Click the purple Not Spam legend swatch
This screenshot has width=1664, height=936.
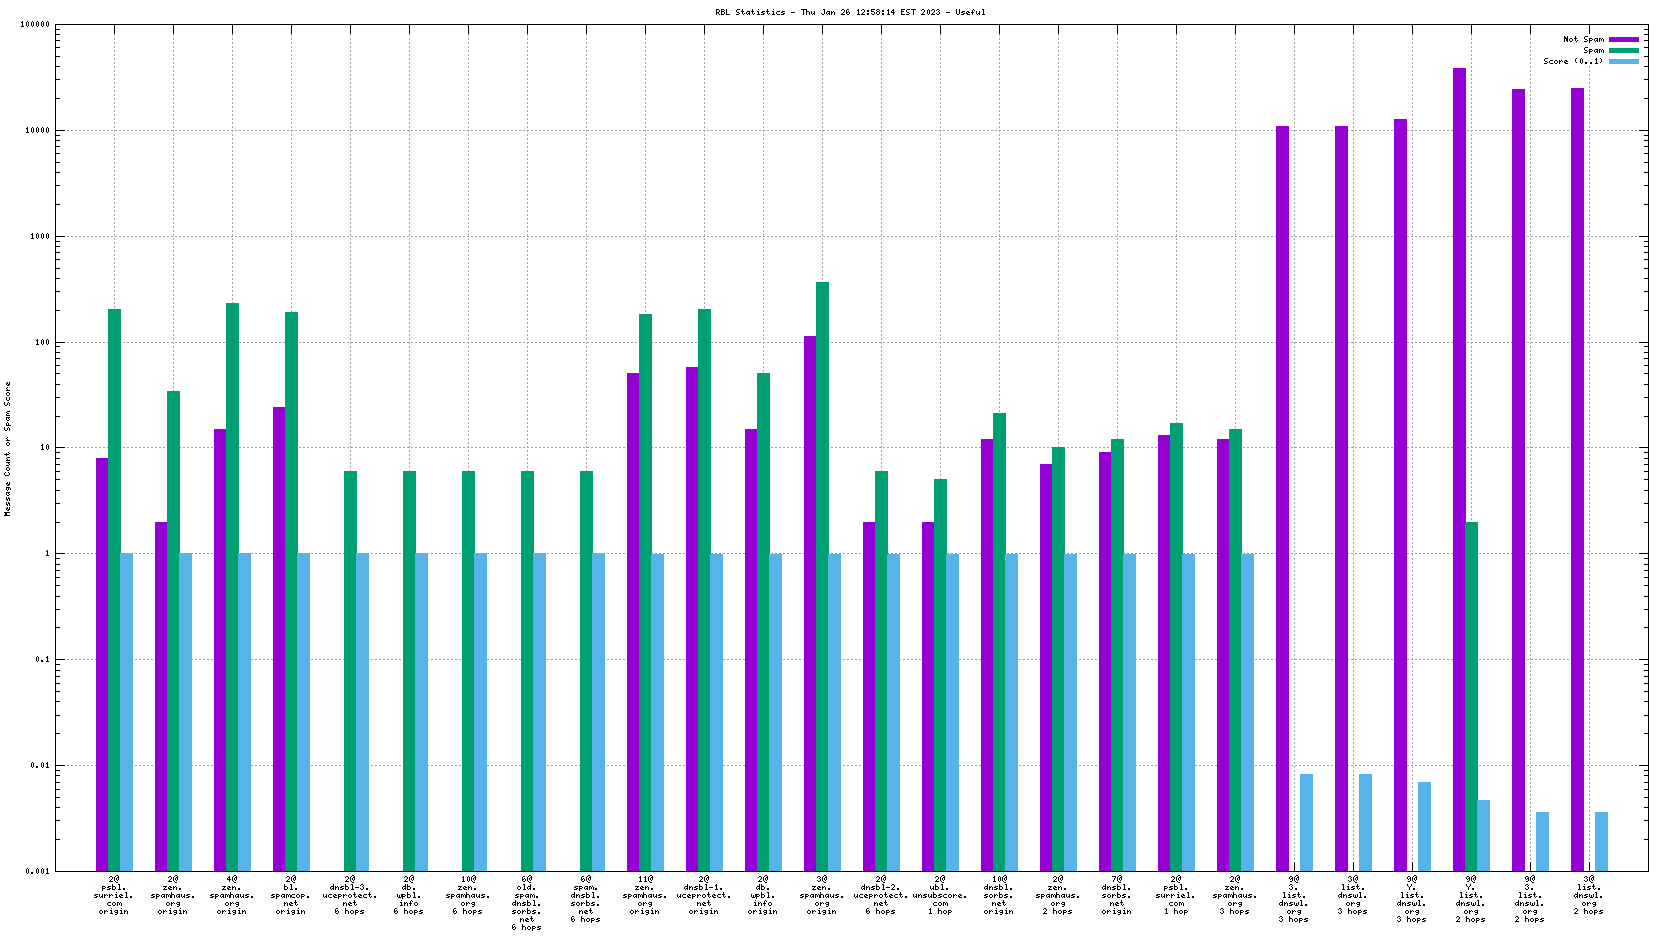pyautogui.click(x=1623, y=40)
